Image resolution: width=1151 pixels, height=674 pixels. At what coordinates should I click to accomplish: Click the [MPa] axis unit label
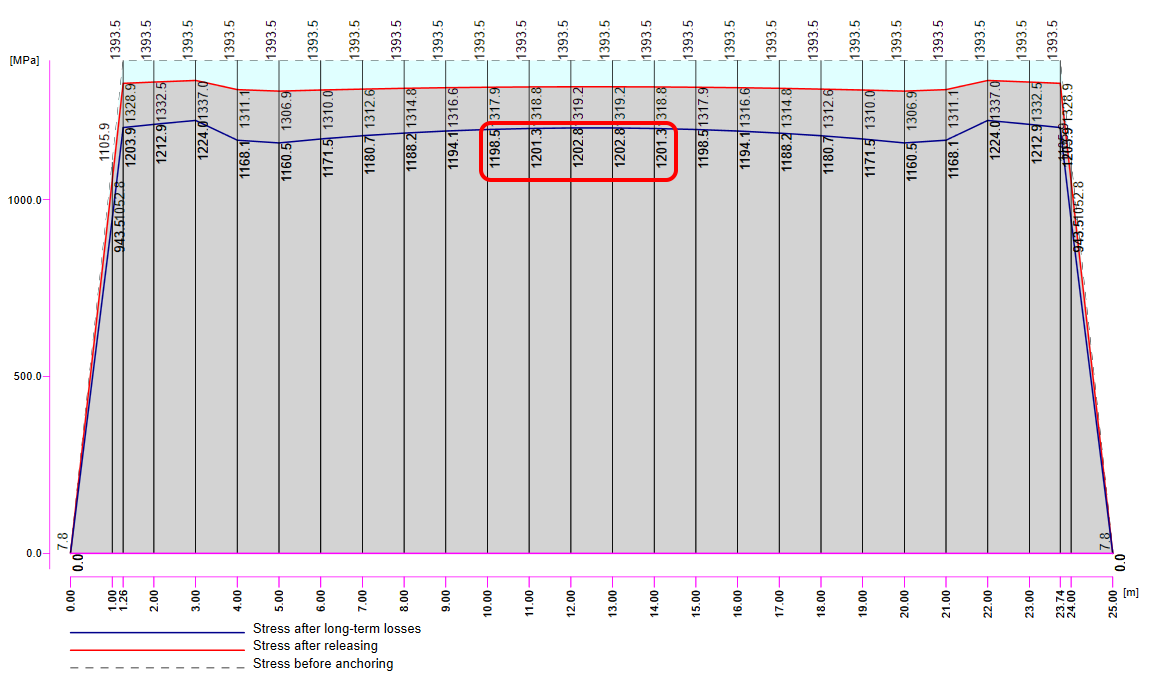pos(24,60)
